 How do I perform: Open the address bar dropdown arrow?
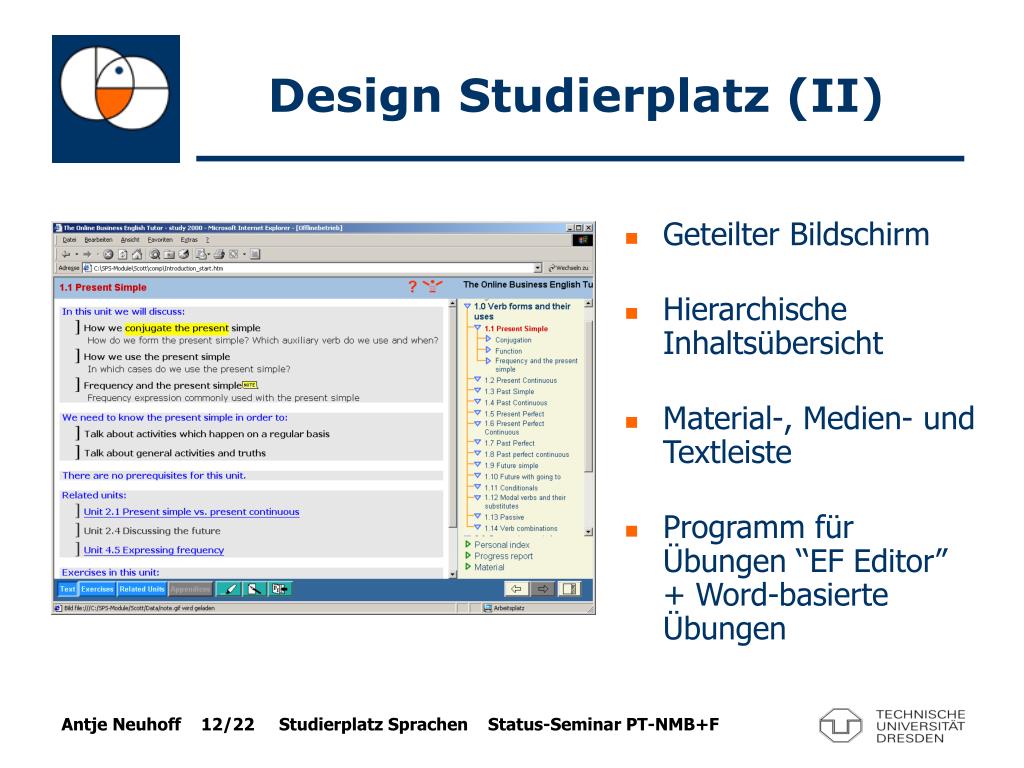pyautogui.click(x=538, y=268)
